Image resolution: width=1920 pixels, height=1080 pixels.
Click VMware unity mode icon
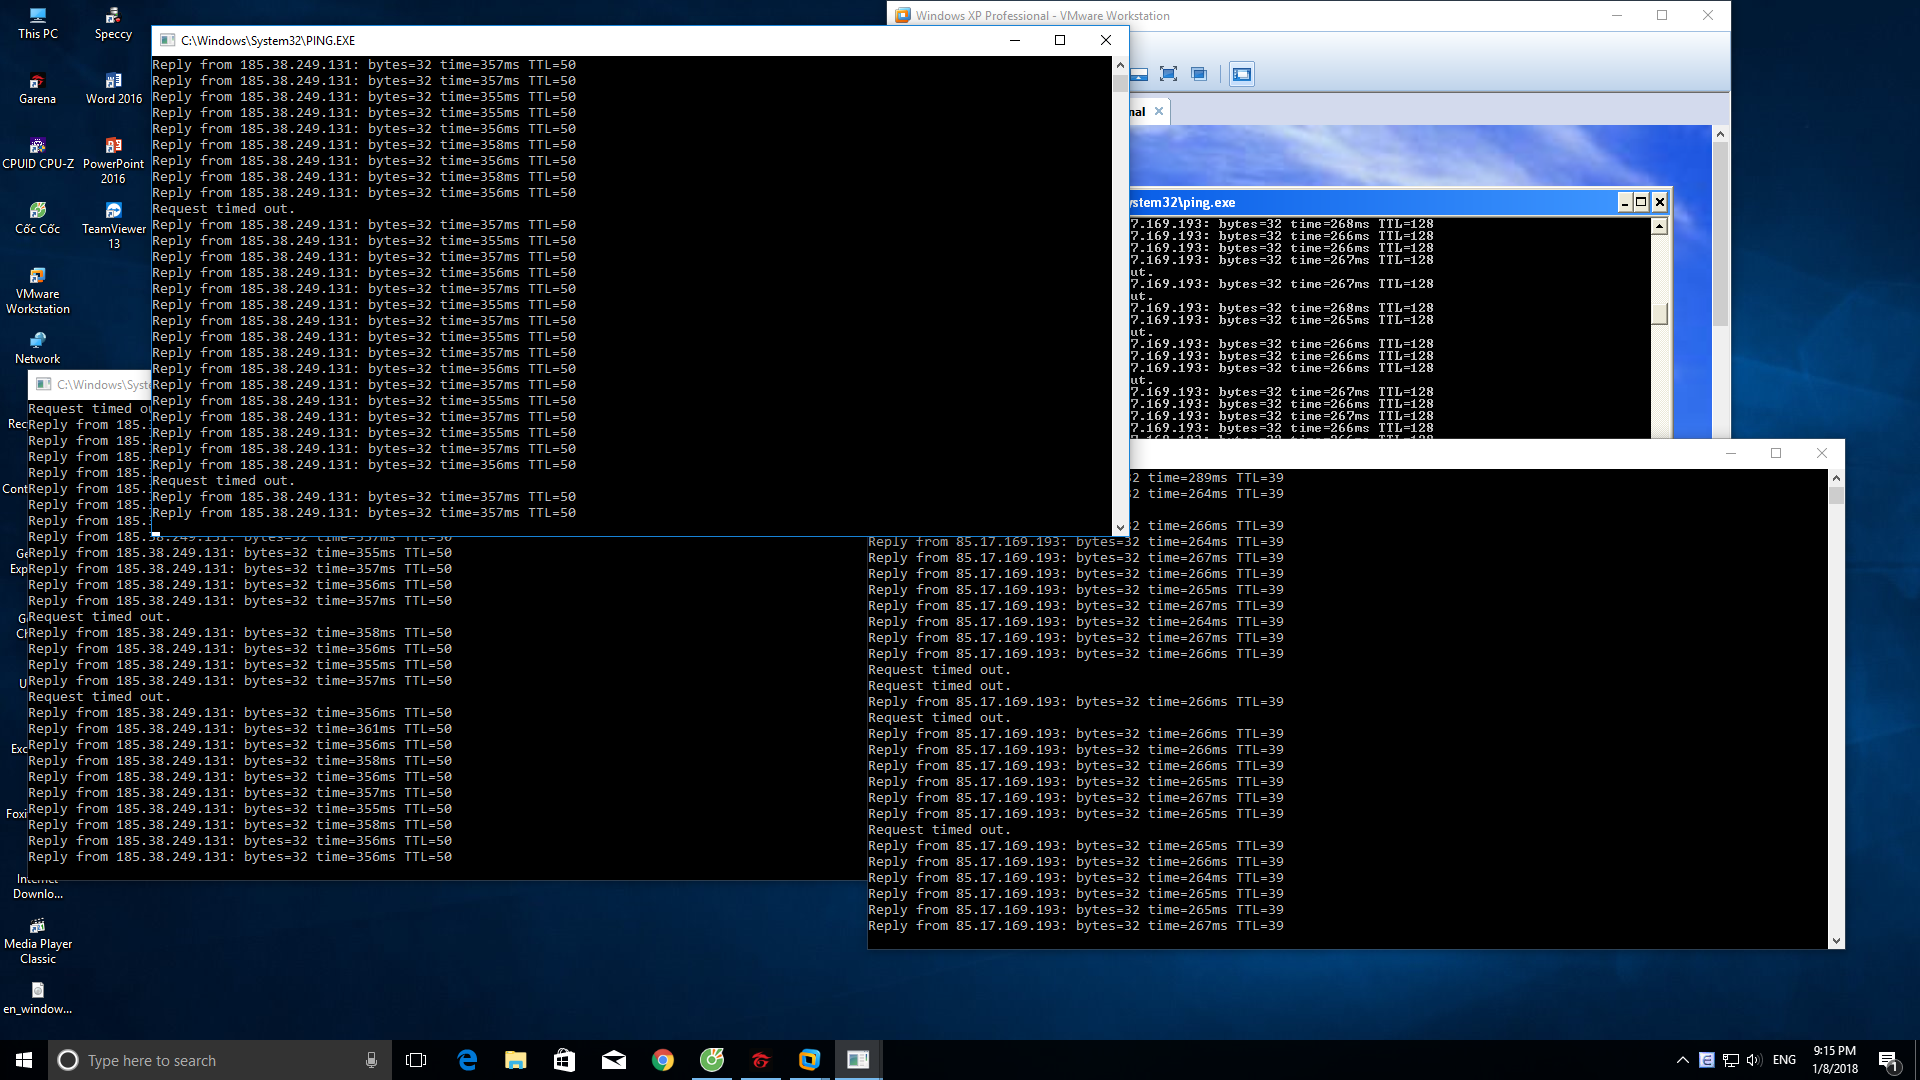[1199, 74]
